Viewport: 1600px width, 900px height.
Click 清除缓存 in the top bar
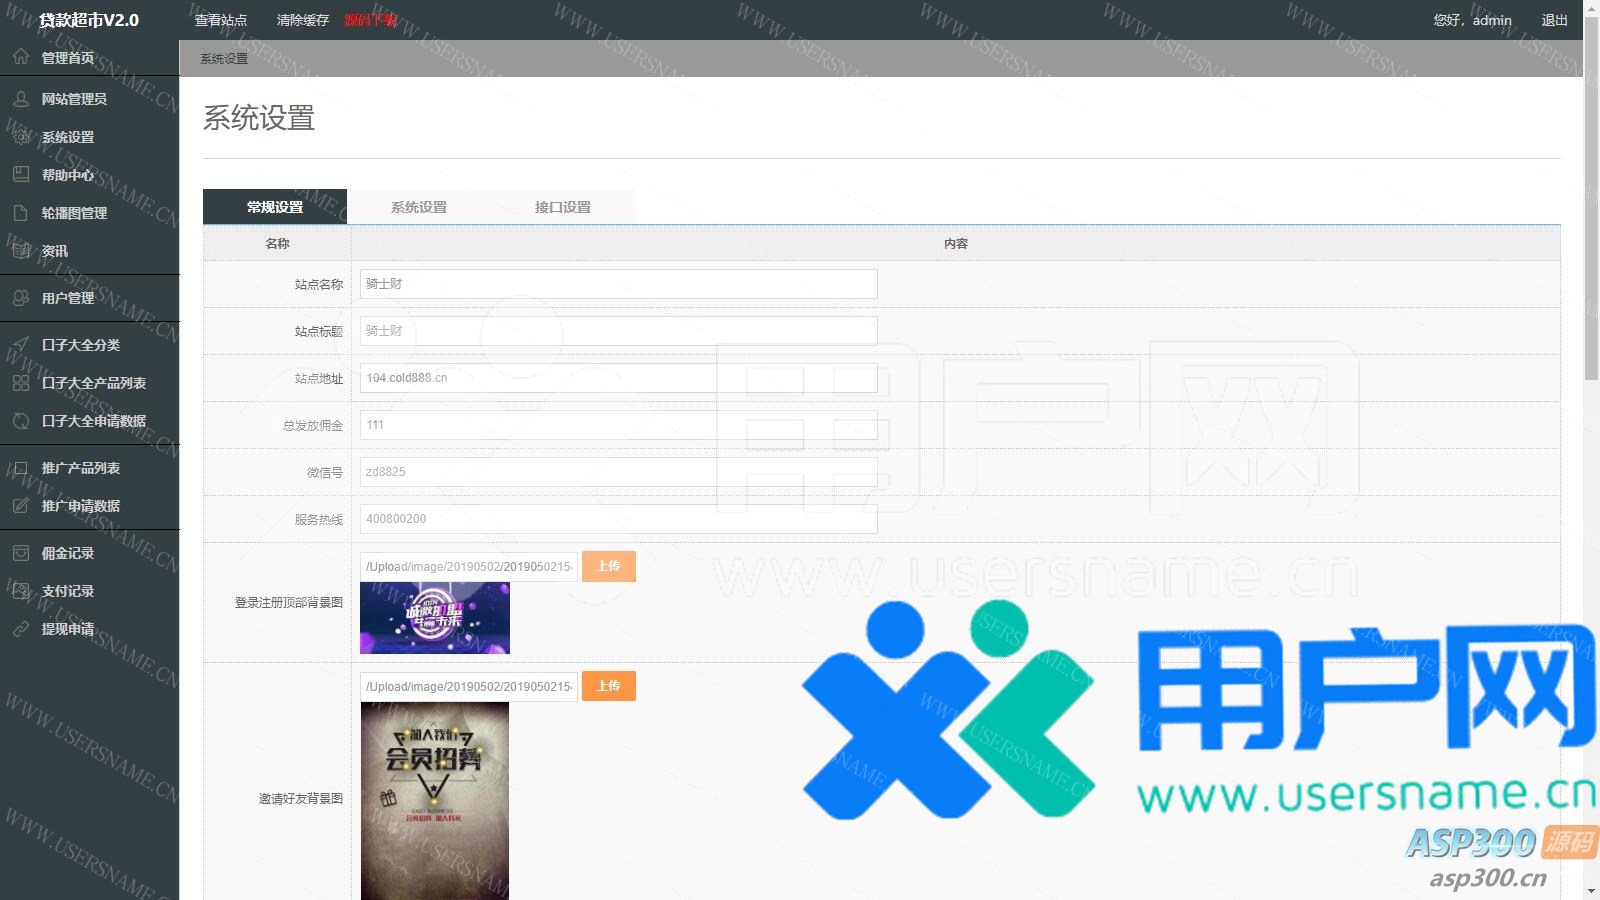302,20
